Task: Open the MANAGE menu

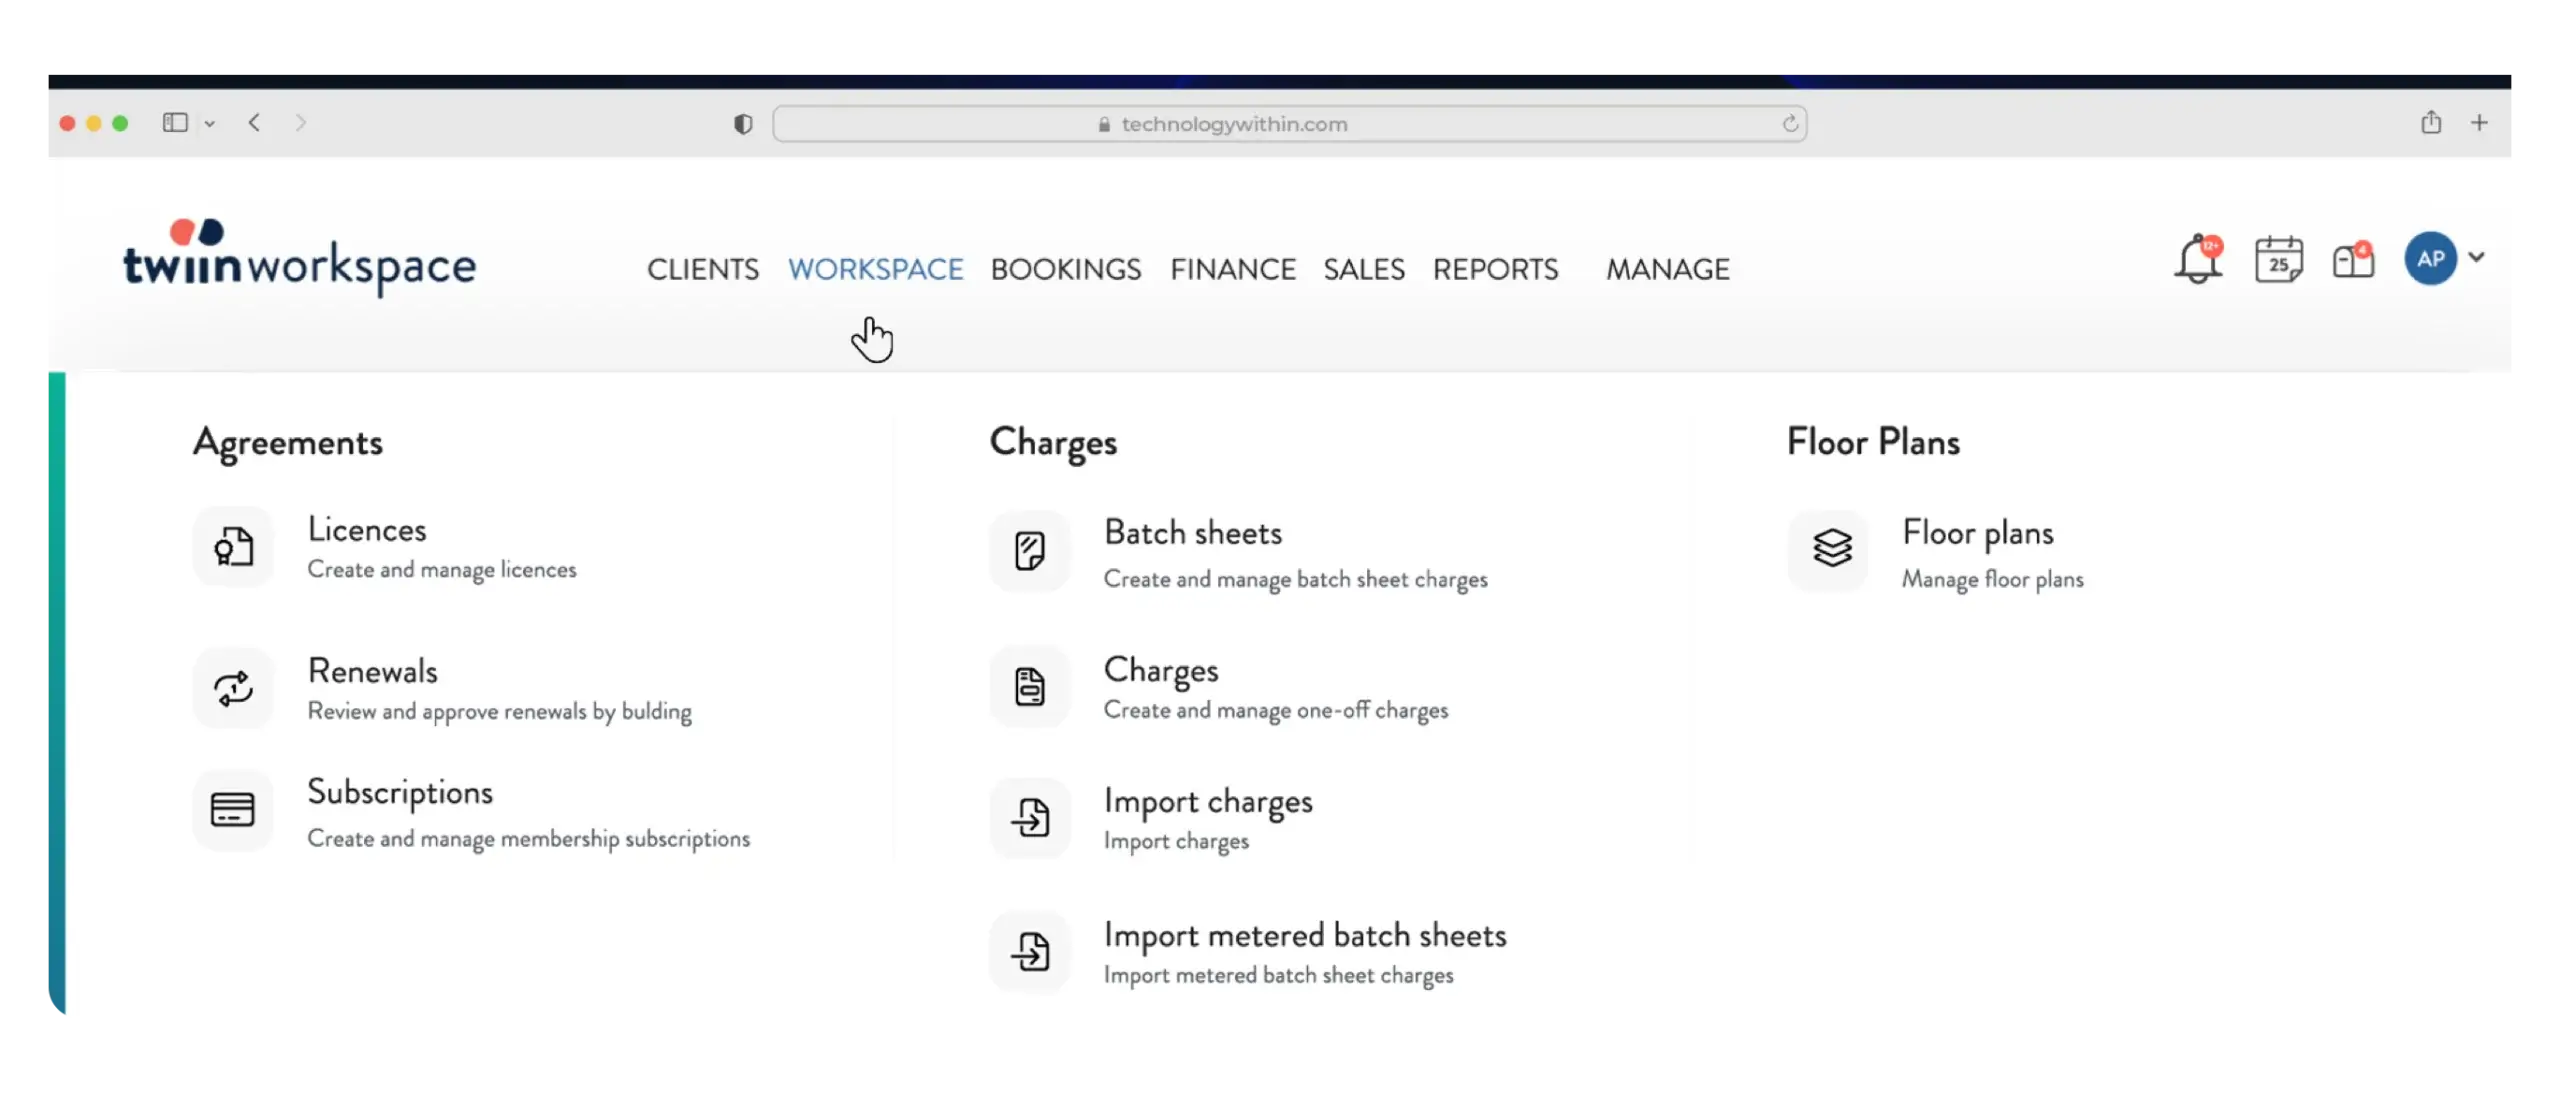Action: [1667, 269]
